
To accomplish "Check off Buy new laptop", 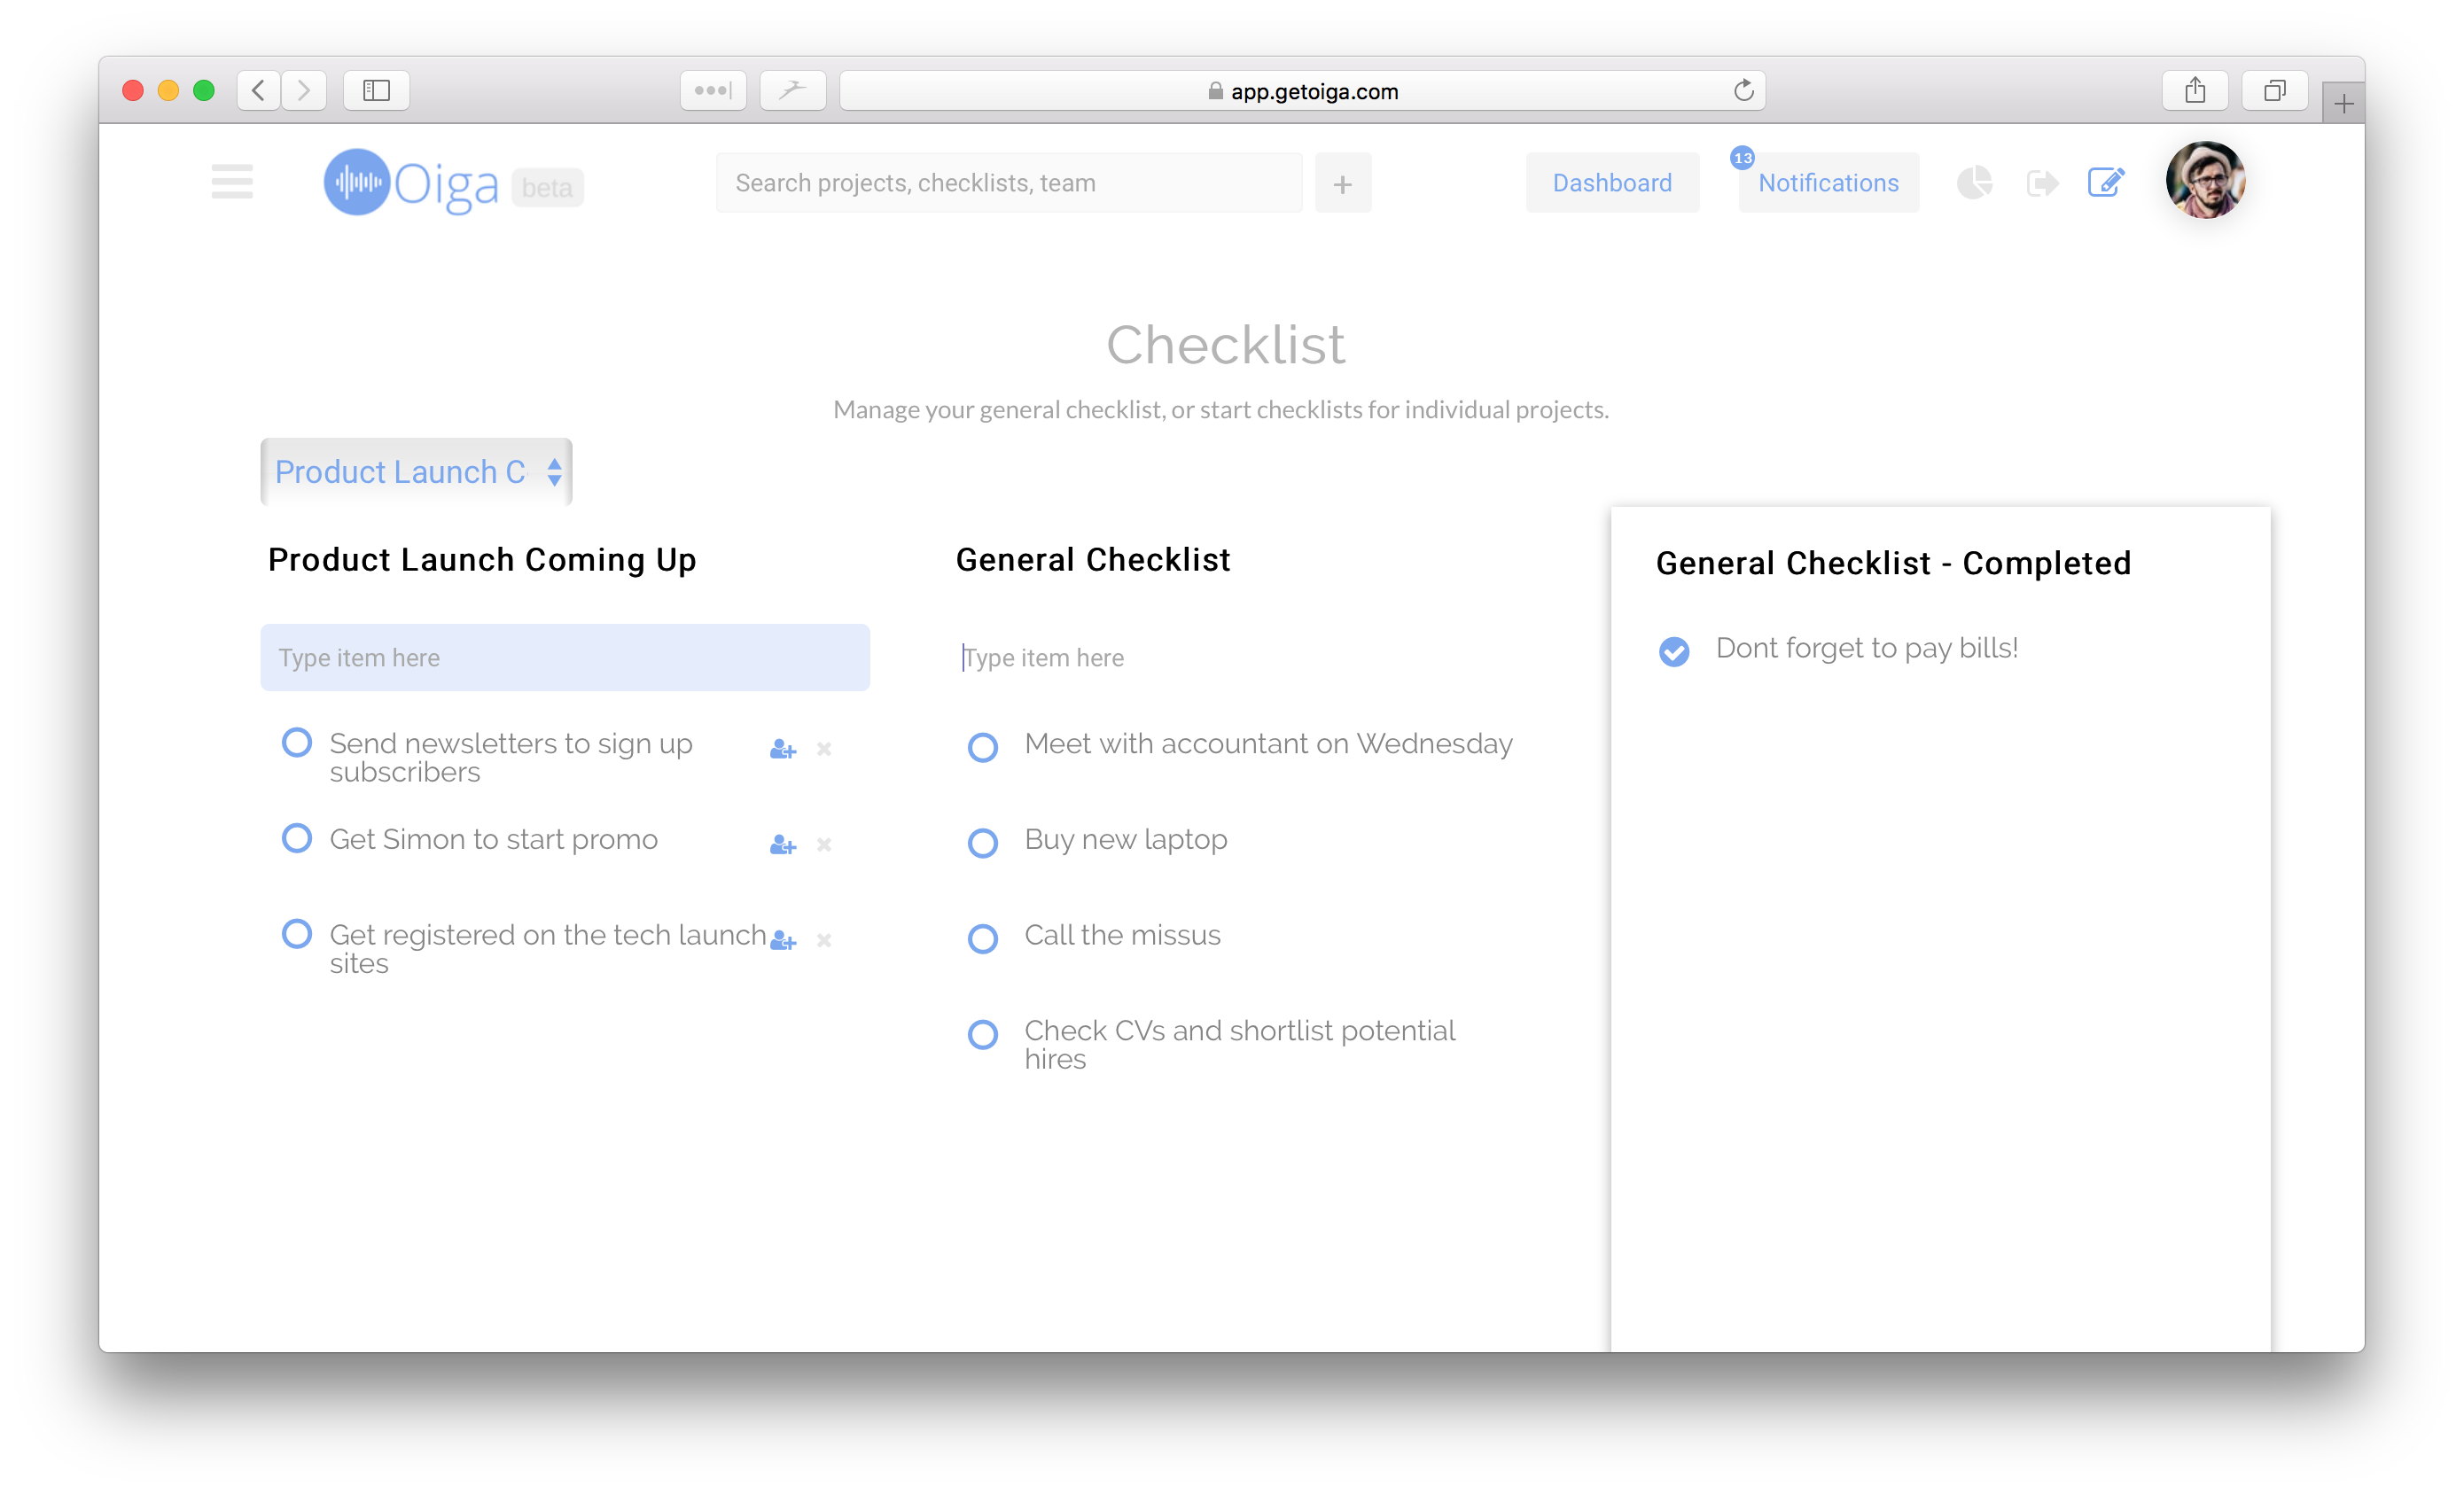I will pos(983,843).
